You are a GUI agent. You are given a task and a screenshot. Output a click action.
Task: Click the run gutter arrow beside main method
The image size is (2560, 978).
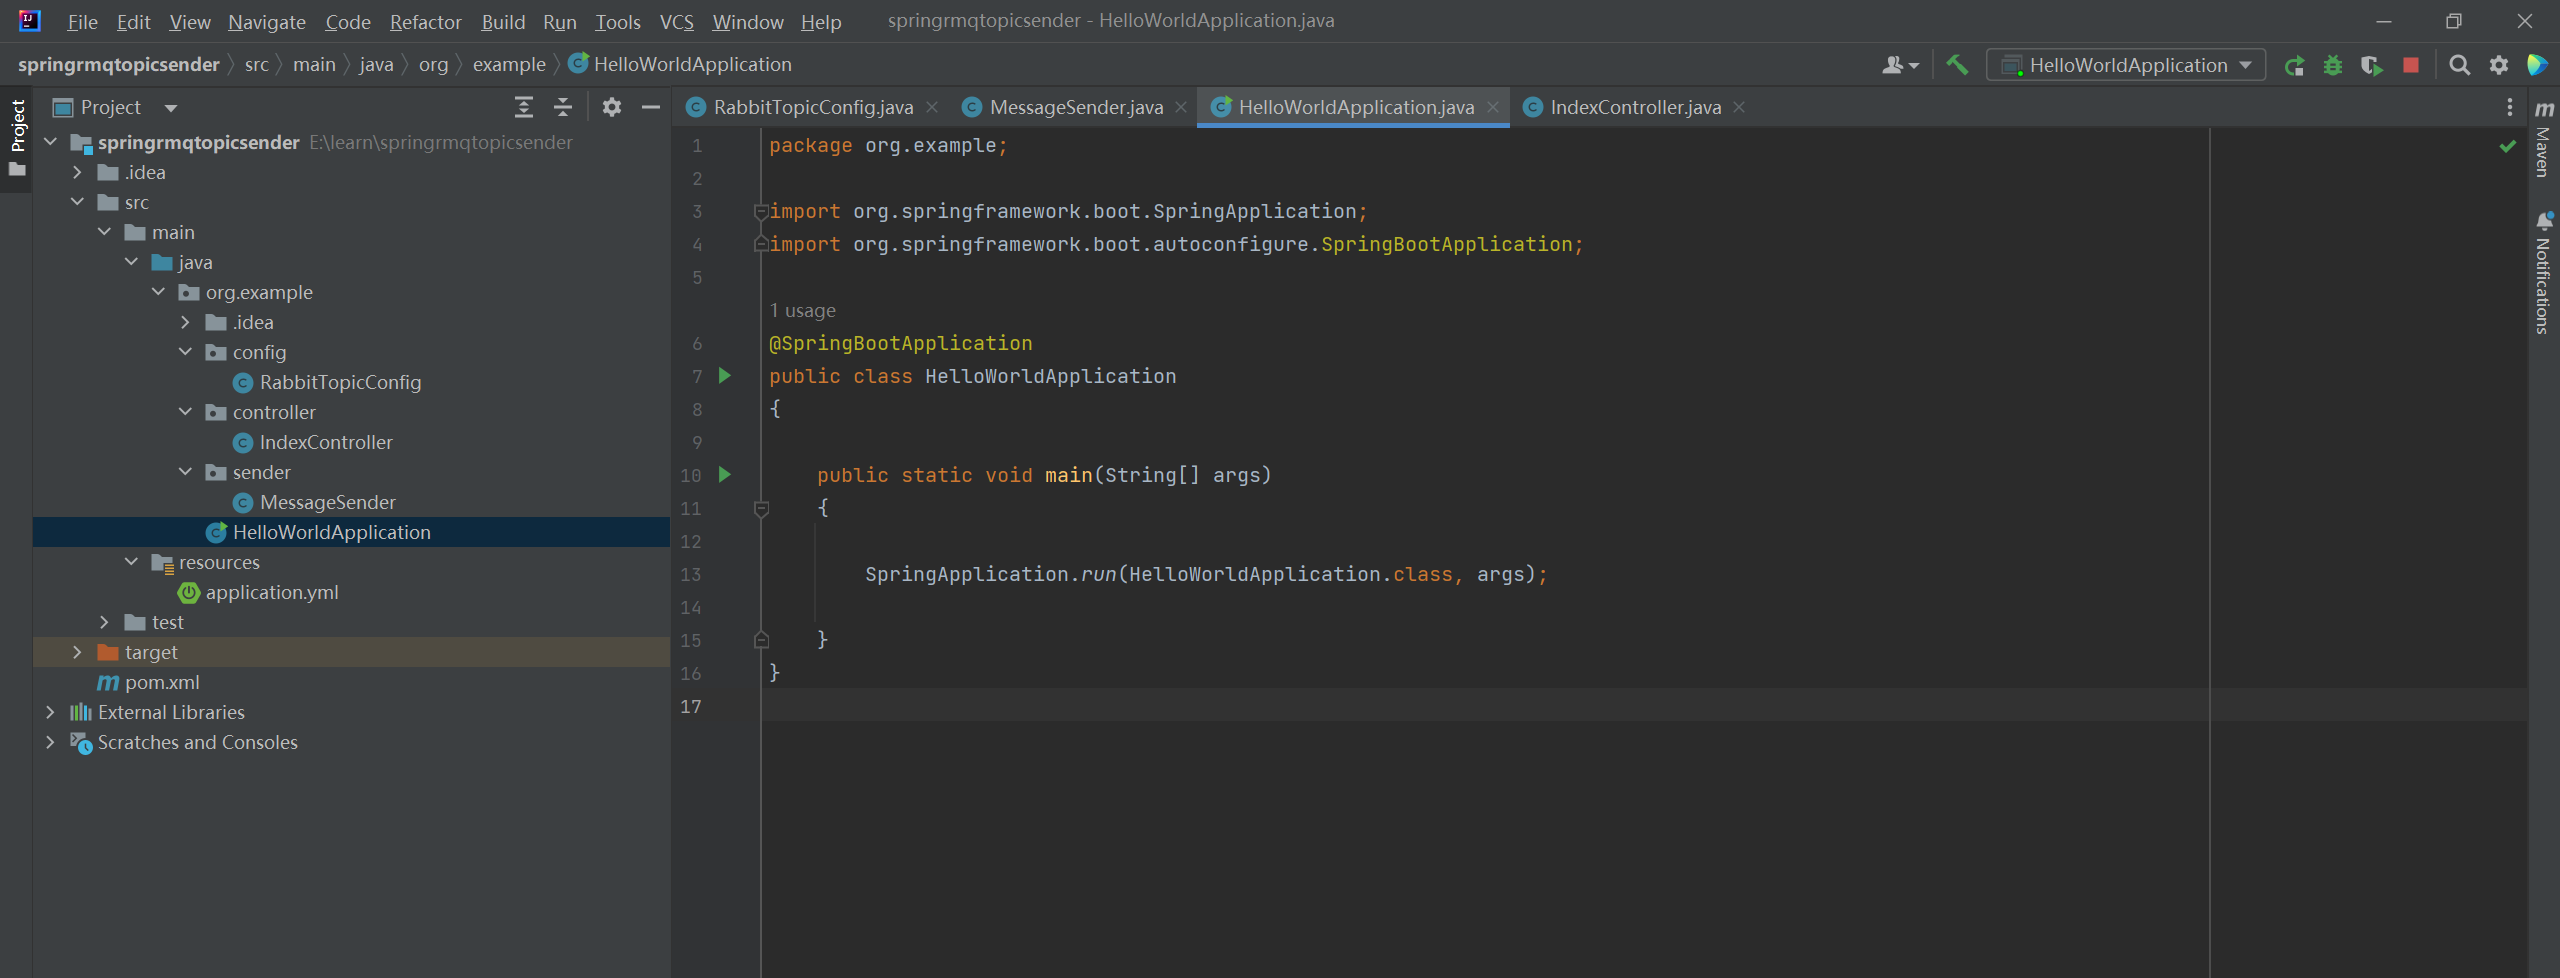coord(725,475)
